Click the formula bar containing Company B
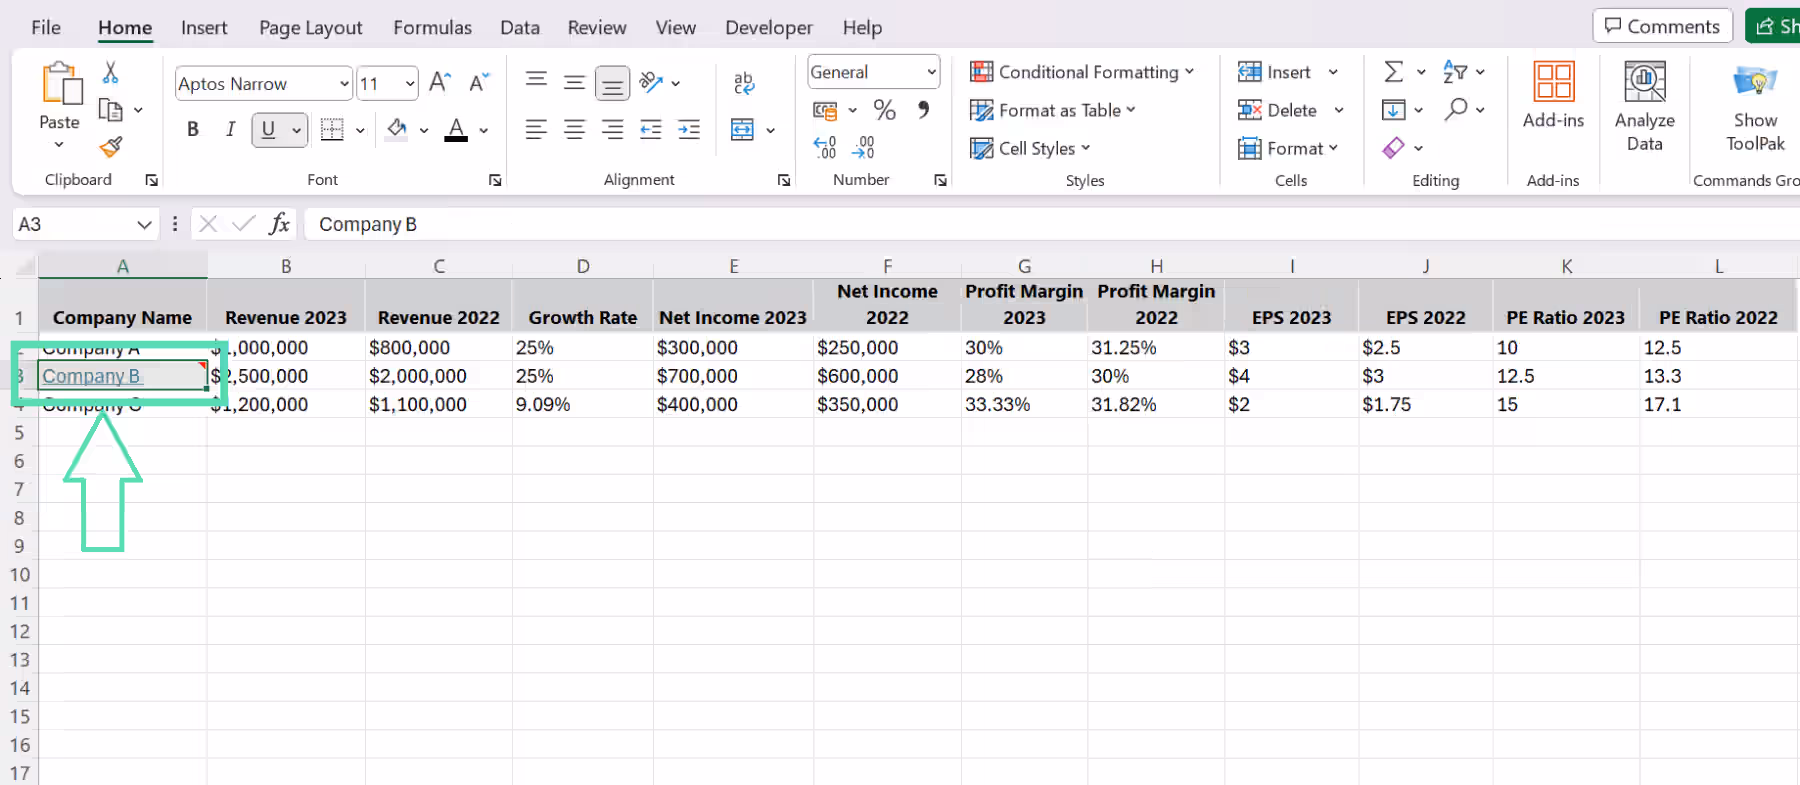Screen dimensions: 1800x785 [1050, 224]
